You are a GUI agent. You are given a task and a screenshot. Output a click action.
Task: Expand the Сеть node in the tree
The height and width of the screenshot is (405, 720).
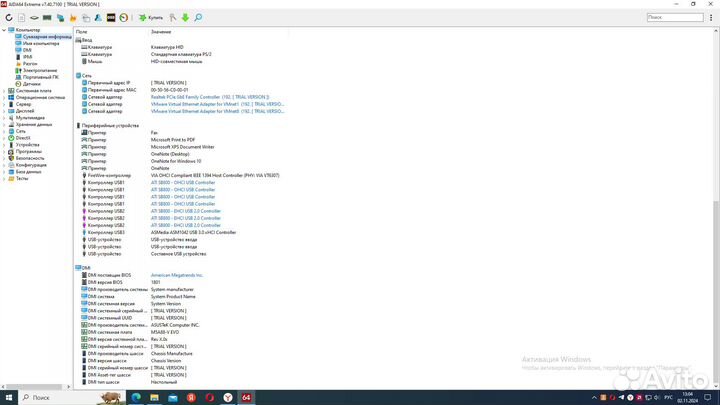tap(4, 131)
